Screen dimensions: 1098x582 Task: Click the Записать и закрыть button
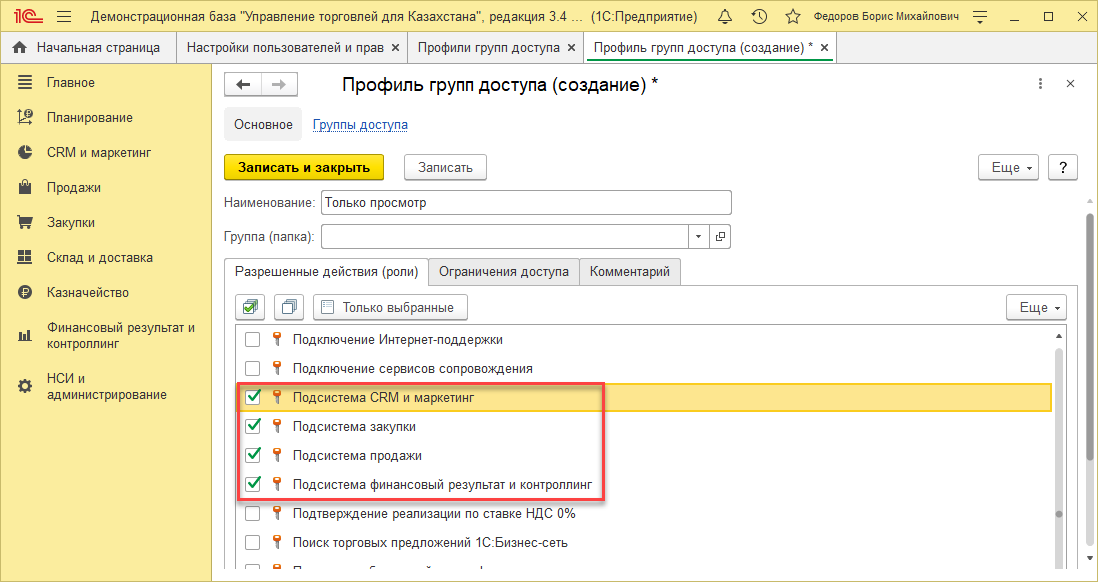coord(304,167)
